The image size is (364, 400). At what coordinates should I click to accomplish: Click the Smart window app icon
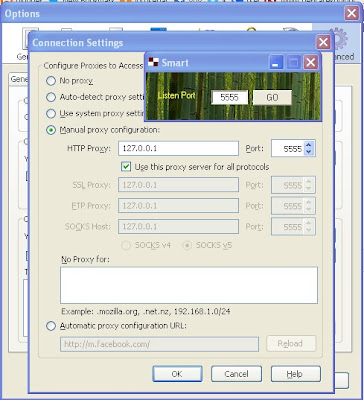pos(153,62)
